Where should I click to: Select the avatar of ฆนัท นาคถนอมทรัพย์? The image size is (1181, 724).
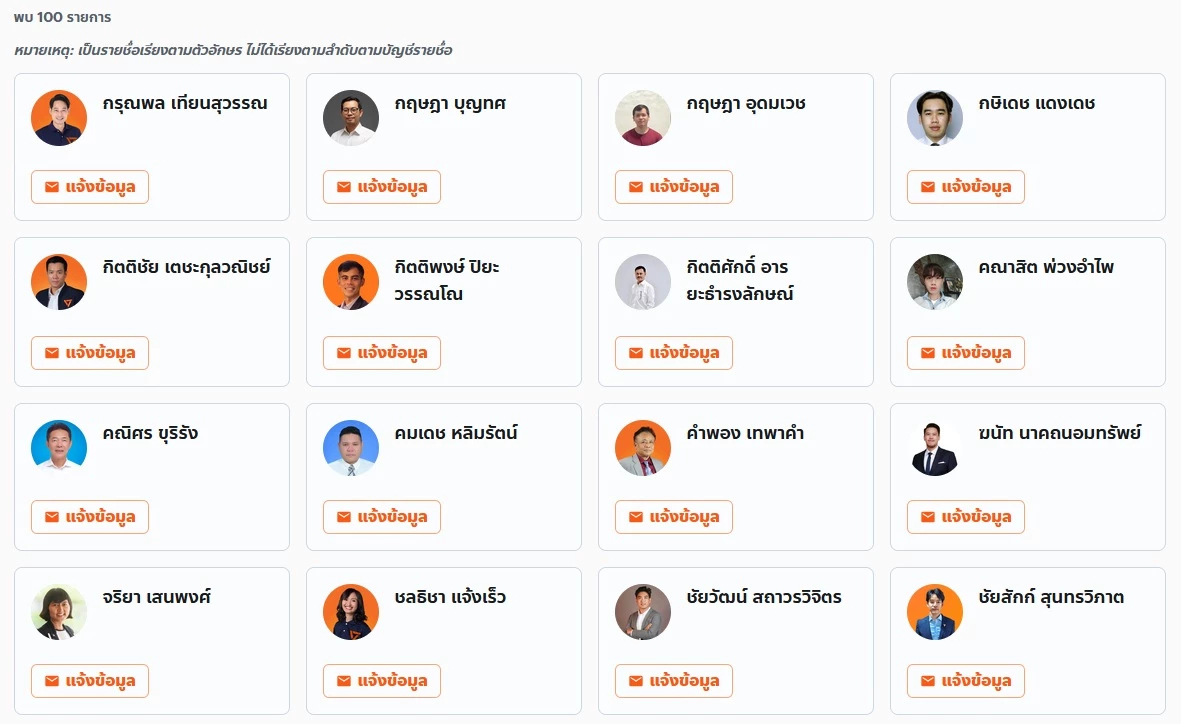935,448
